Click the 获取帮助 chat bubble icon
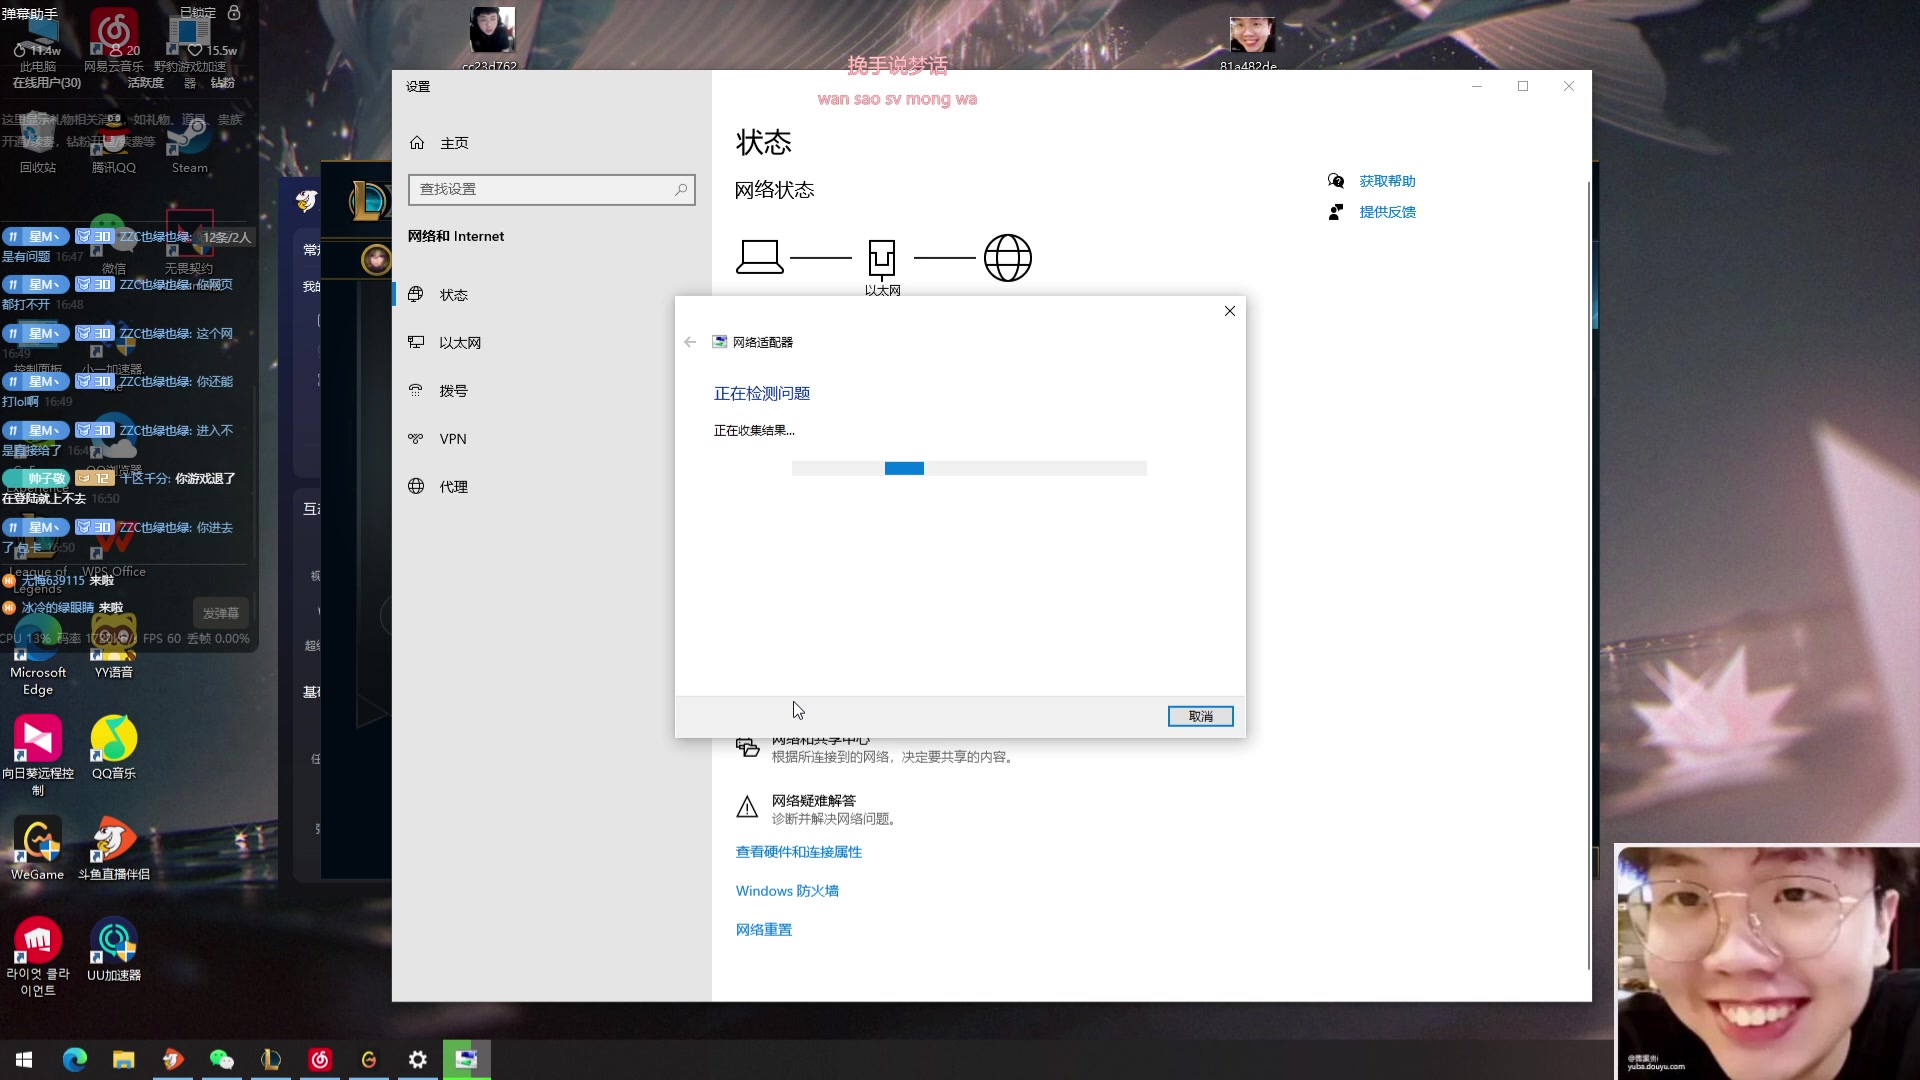Image resolution: width=1920 pixels, height=1080 pixels. pos(1336,181)
